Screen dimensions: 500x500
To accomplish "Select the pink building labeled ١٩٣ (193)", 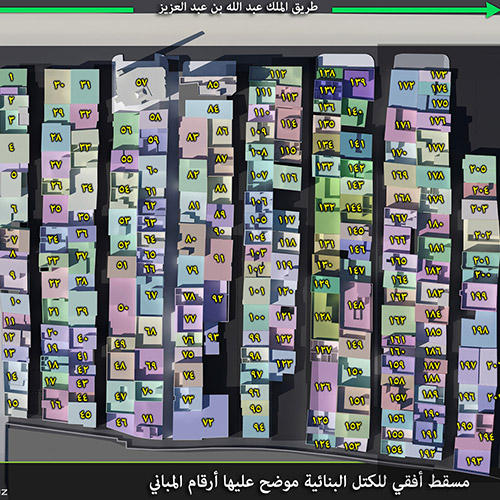I will click(x=473, y=460).
